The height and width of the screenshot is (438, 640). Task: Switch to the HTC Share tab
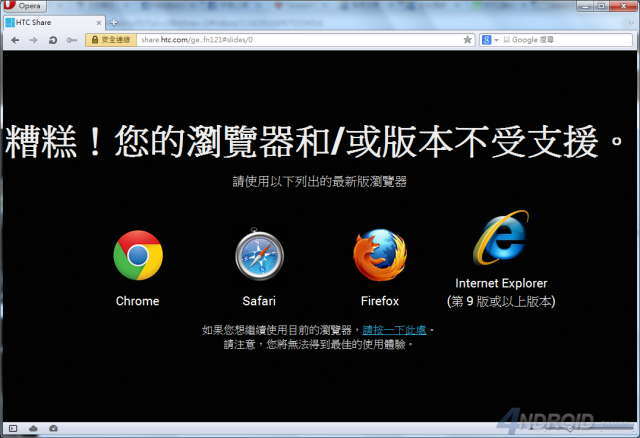pyautogui.click(x=53, y=22)
